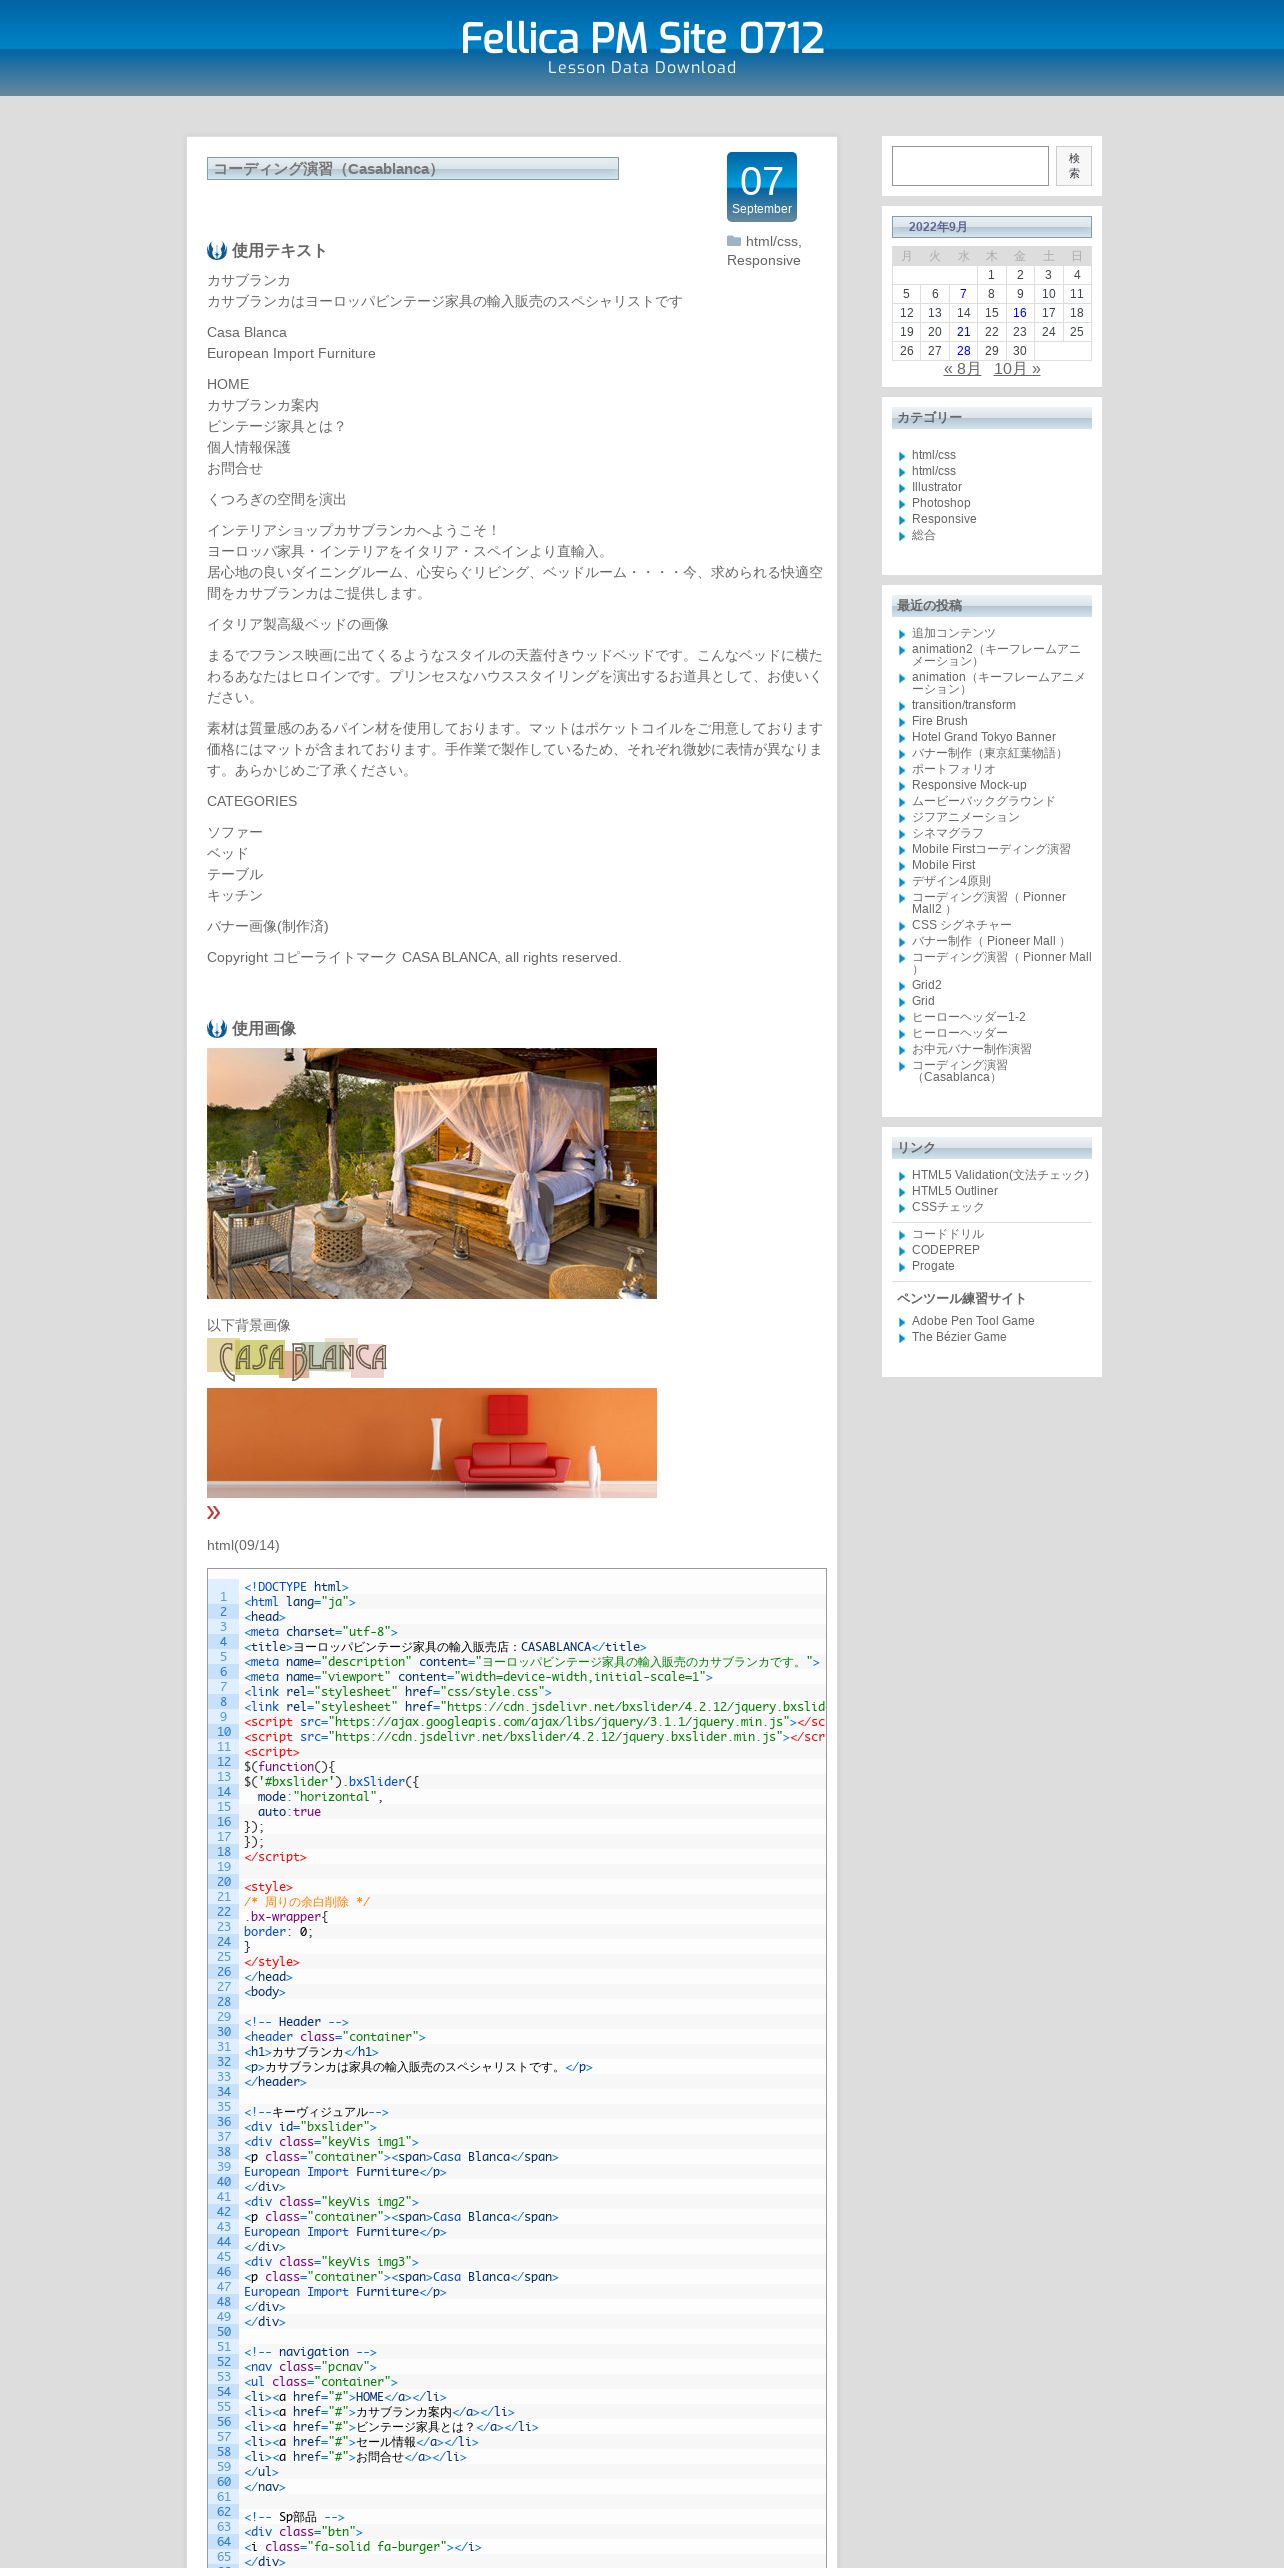Image resolution: width=1284 pixels, height=2568 pixels.
Task: Open HTML5 Outliner link
Action: 955,1191
